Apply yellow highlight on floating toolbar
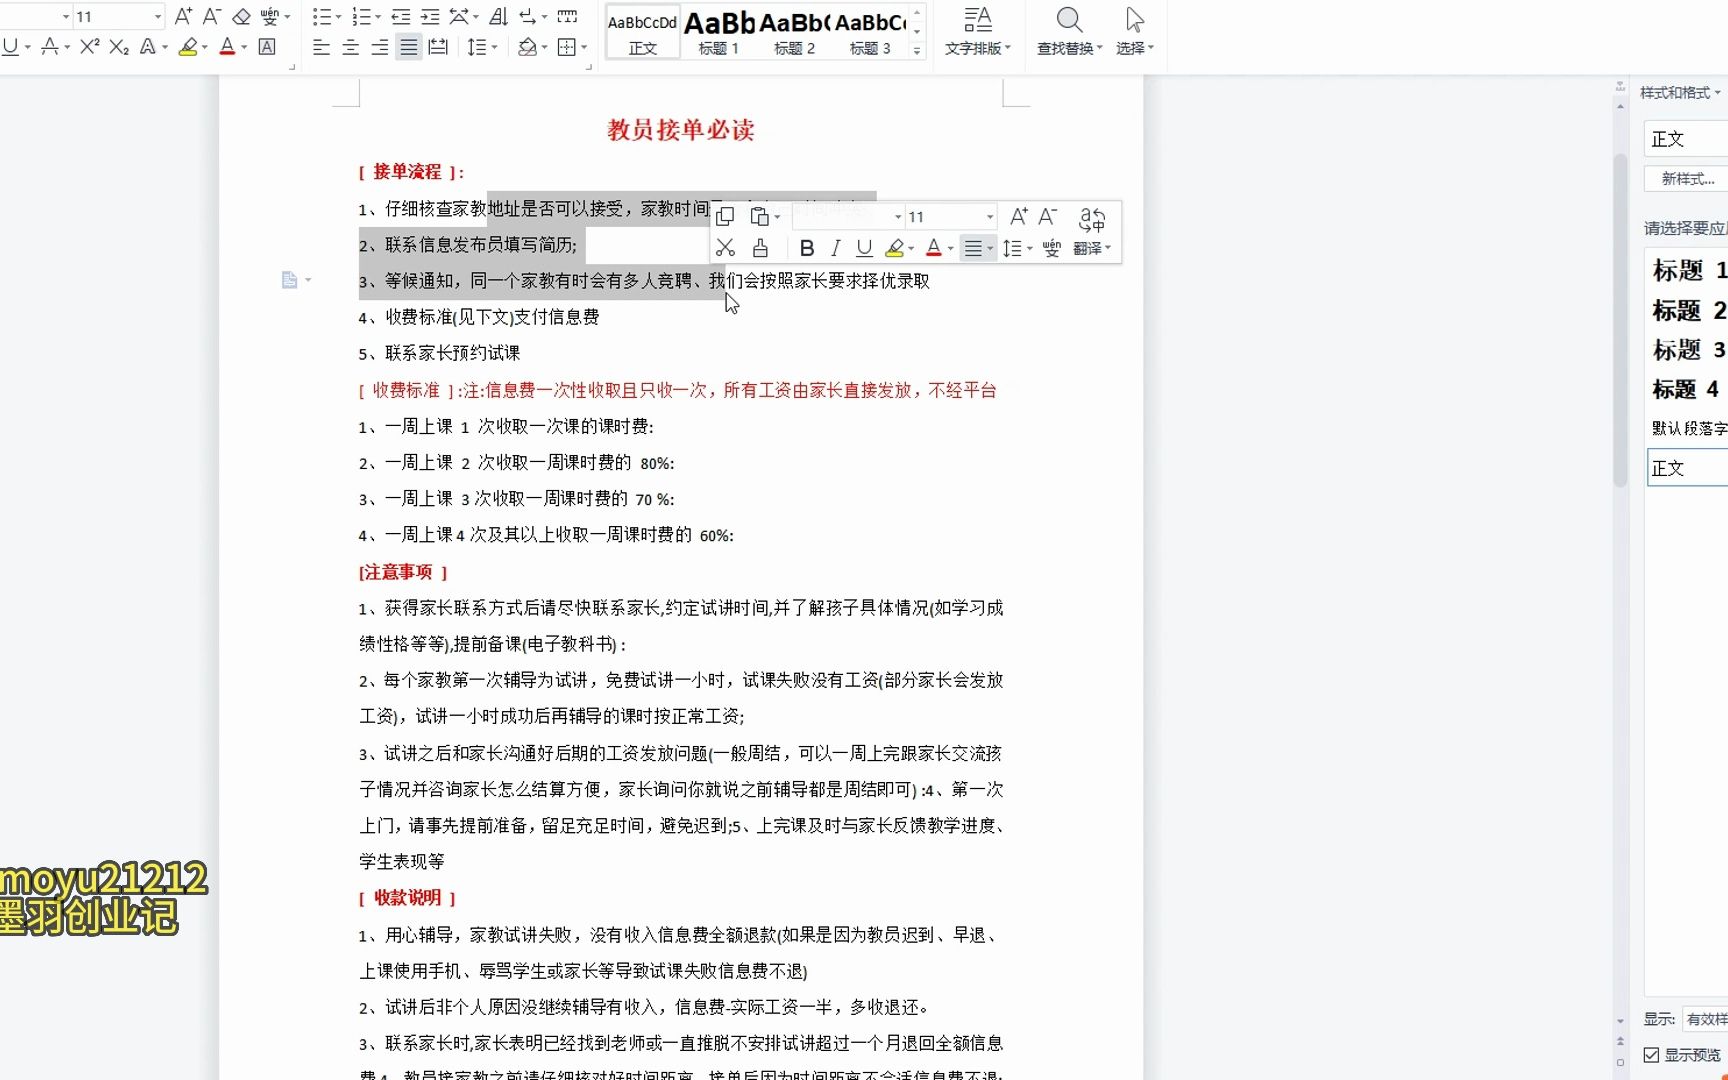 (x=894, y=248)
